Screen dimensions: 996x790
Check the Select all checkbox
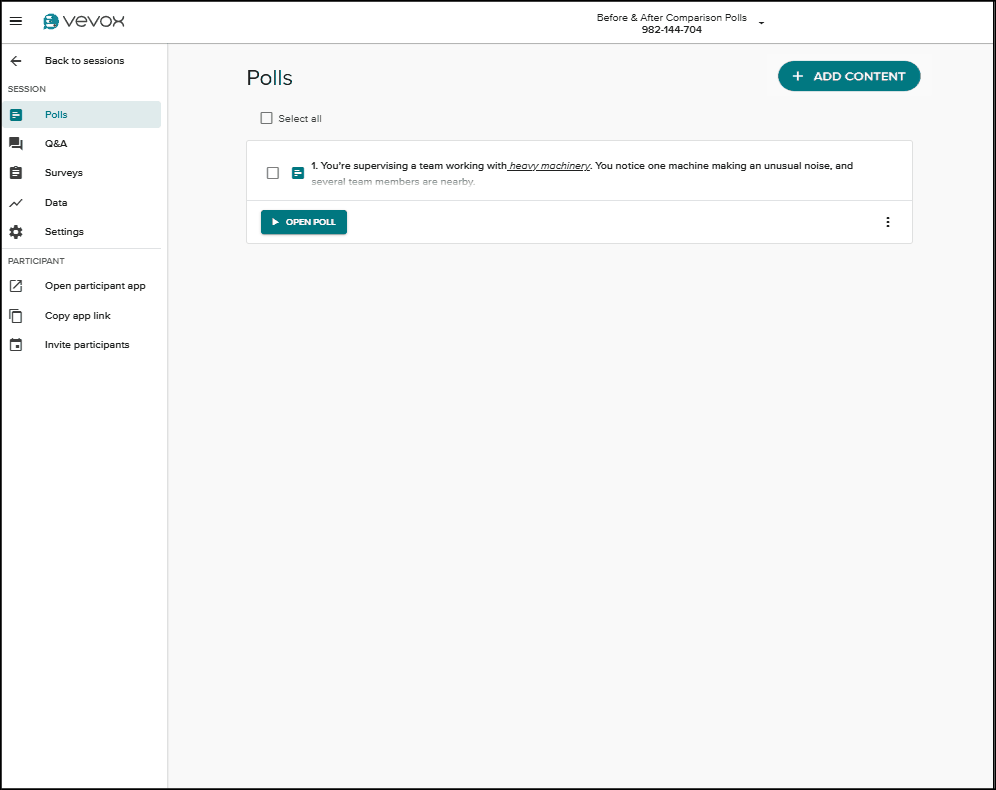266,118
